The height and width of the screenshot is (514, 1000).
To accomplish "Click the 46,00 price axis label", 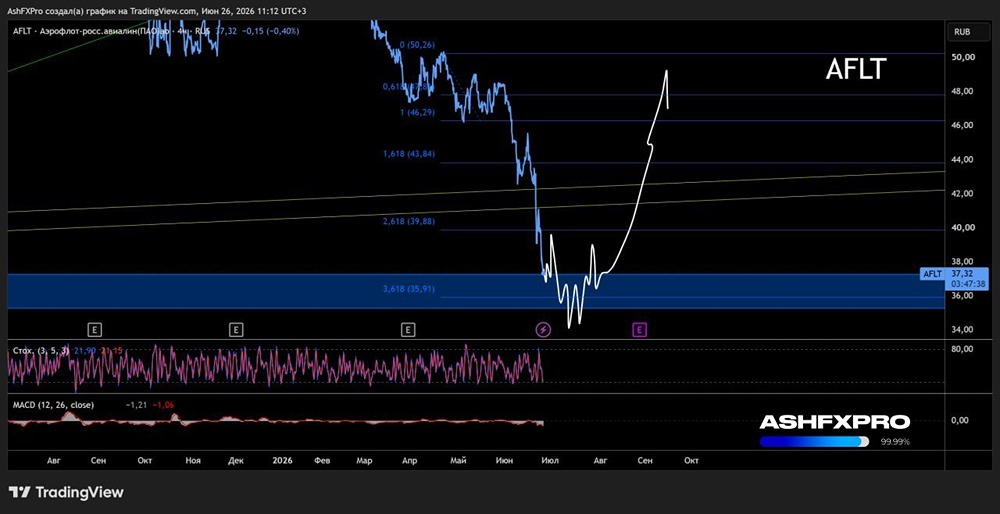I will click(x=962, y=126).
